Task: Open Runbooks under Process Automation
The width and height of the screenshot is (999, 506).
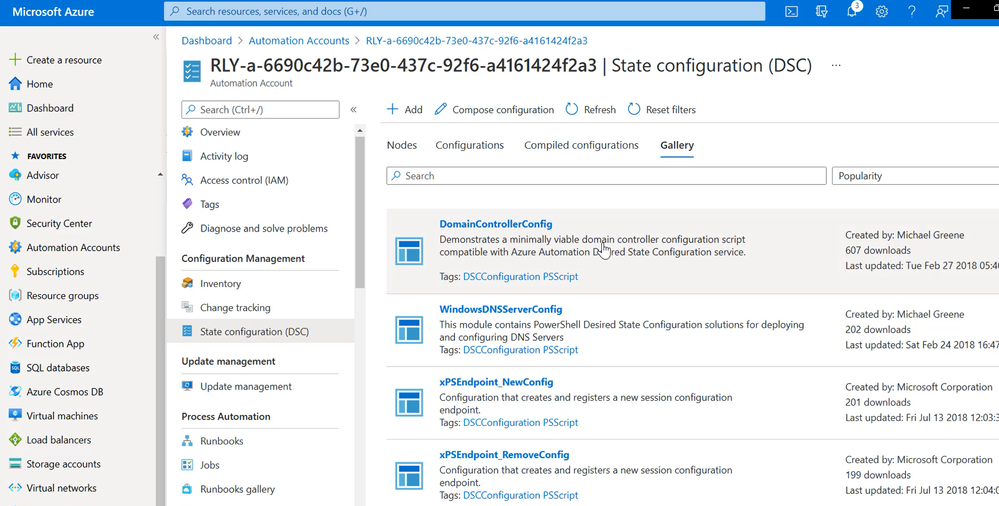Action: coord(213,441)
